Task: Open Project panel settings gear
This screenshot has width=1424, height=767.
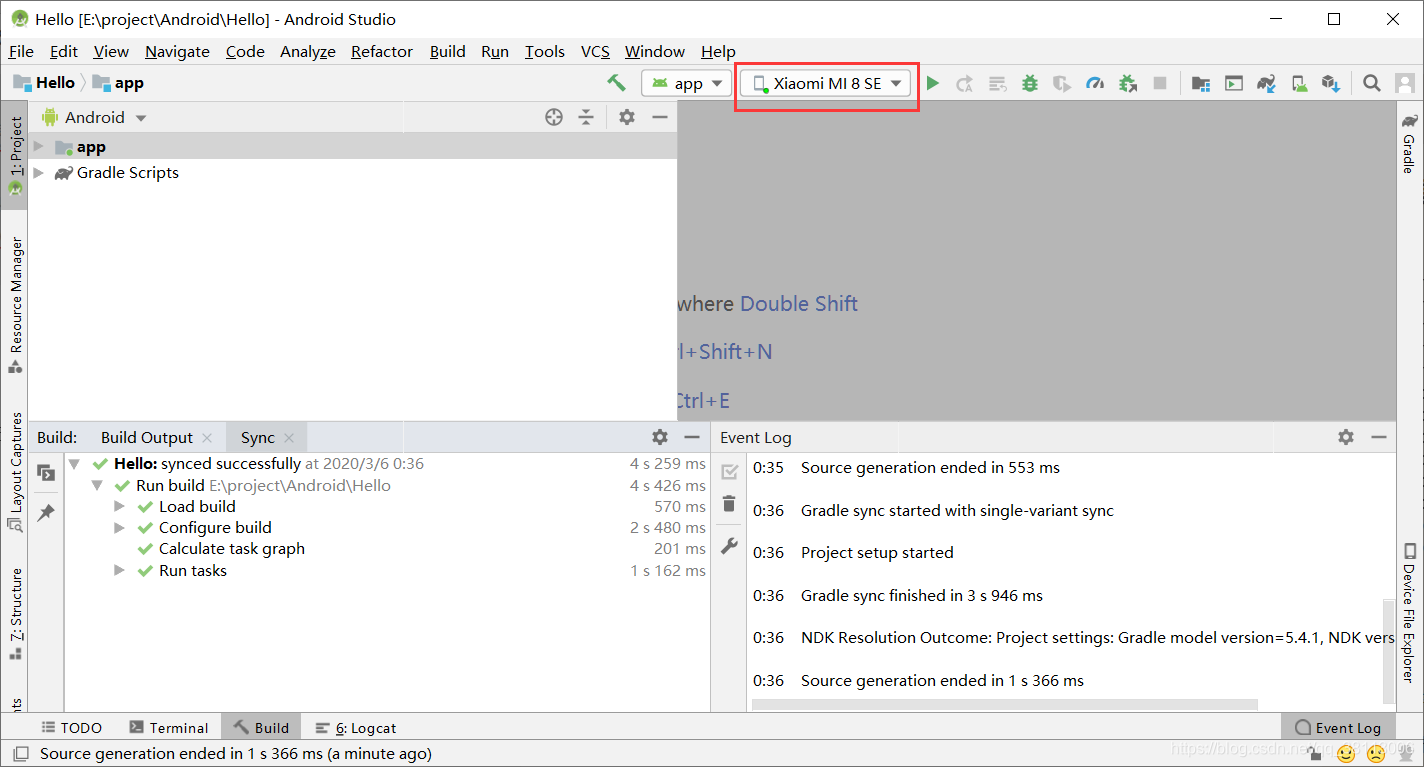Action: (x=627, y=117)
